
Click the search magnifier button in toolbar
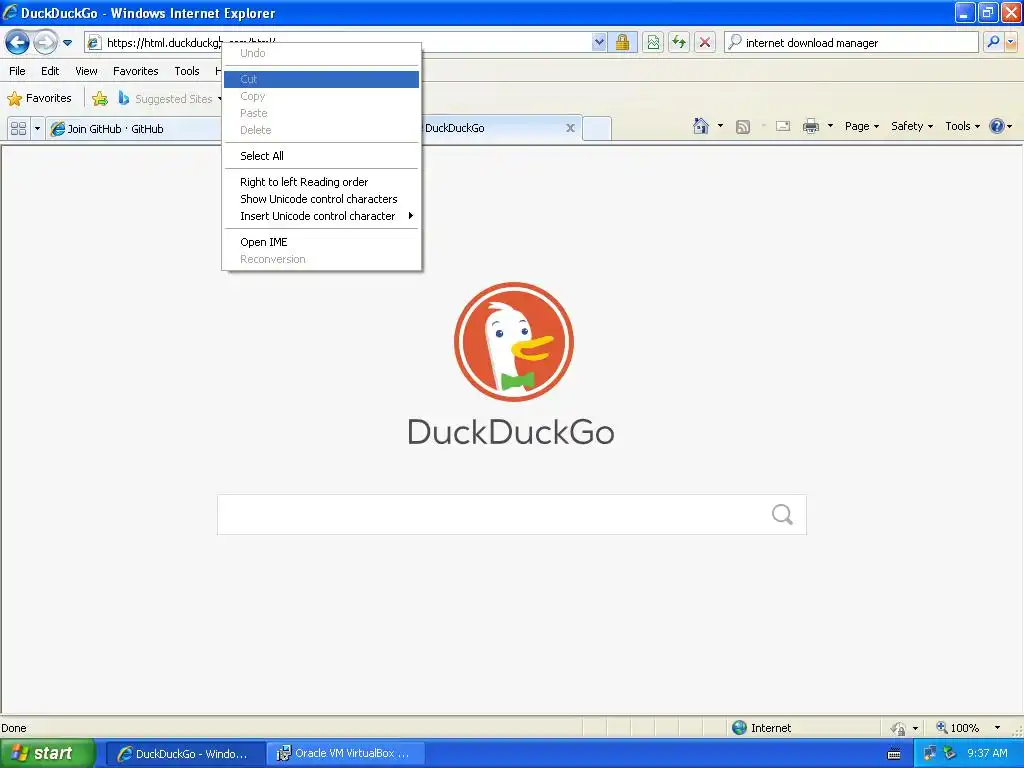(993, 43)
